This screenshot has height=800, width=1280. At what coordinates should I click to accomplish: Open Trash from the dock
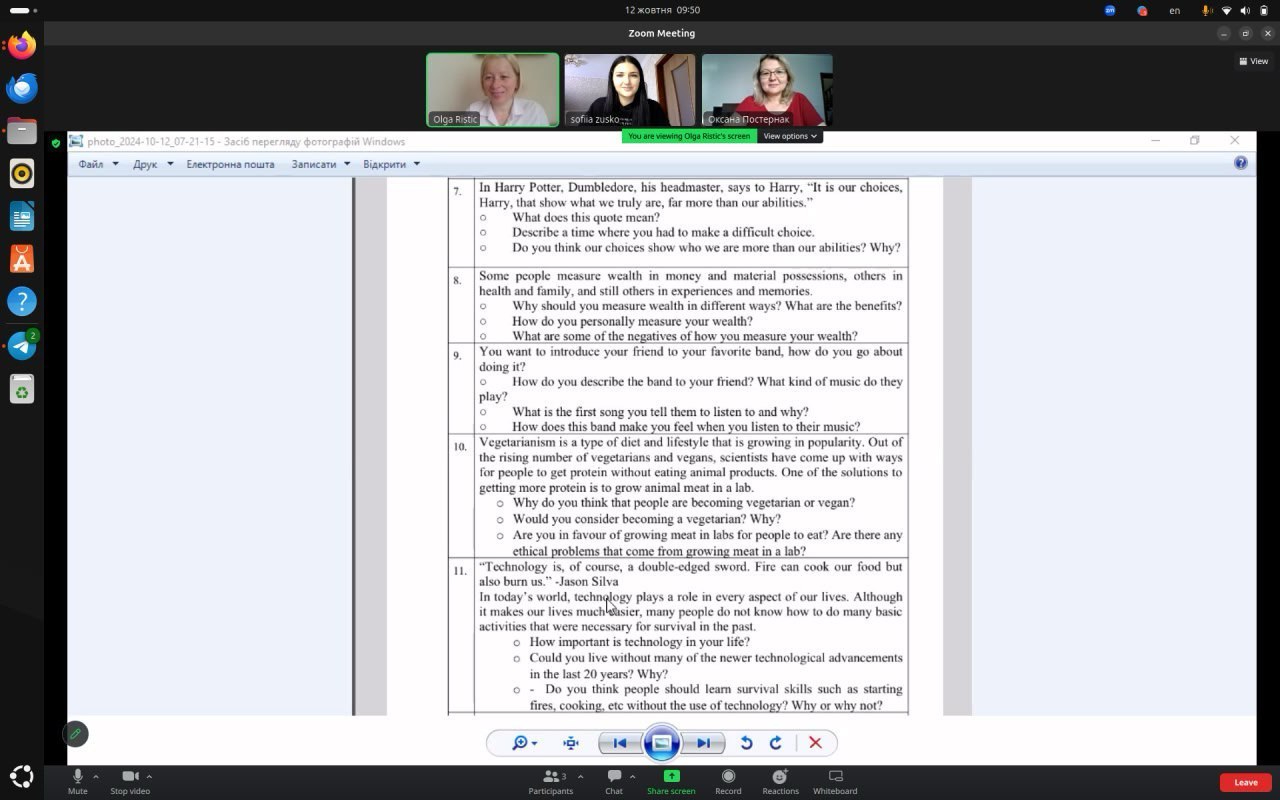point(22,389)
